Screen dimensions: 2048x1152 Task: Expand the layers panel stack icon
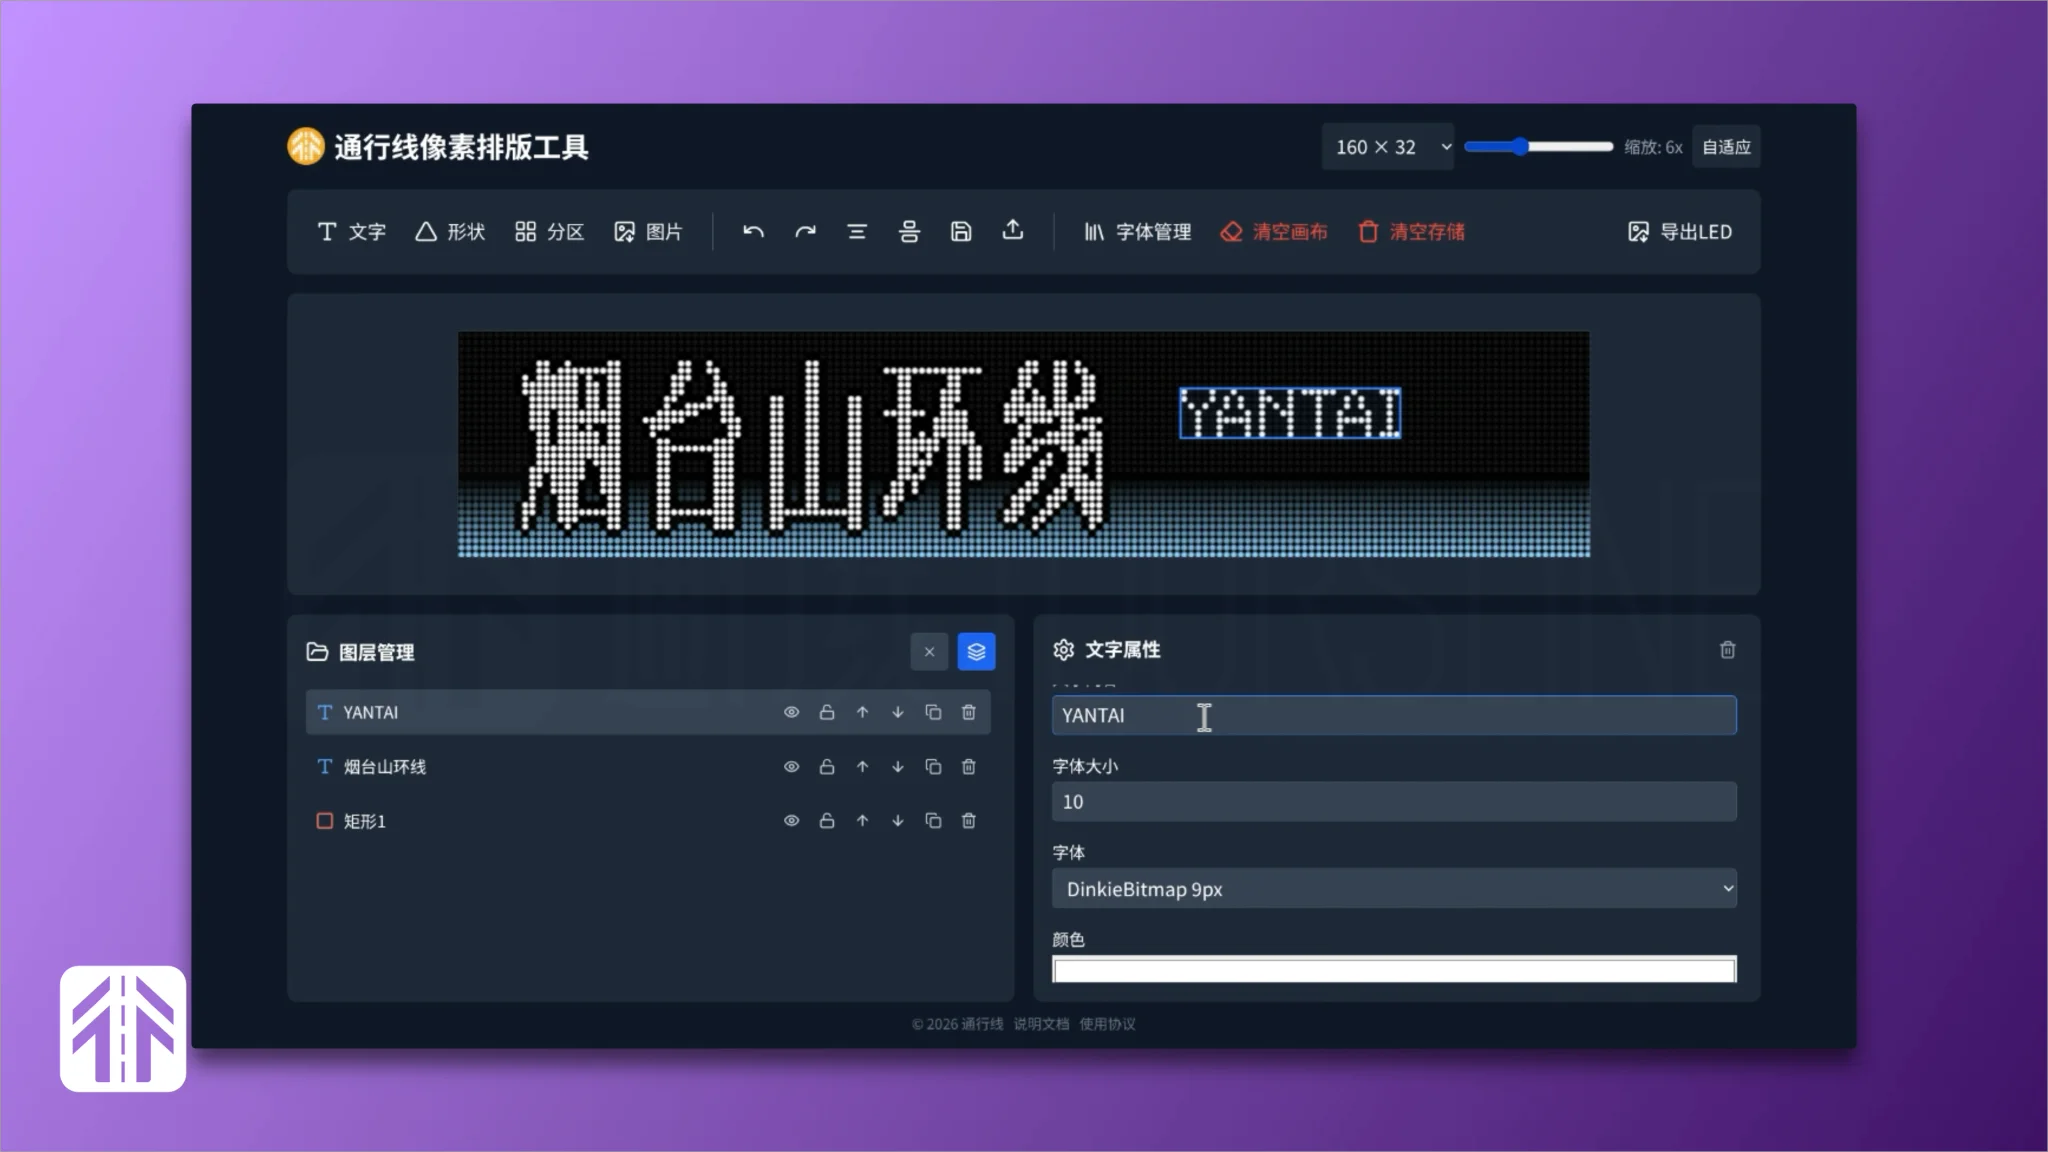pos(976,651)
